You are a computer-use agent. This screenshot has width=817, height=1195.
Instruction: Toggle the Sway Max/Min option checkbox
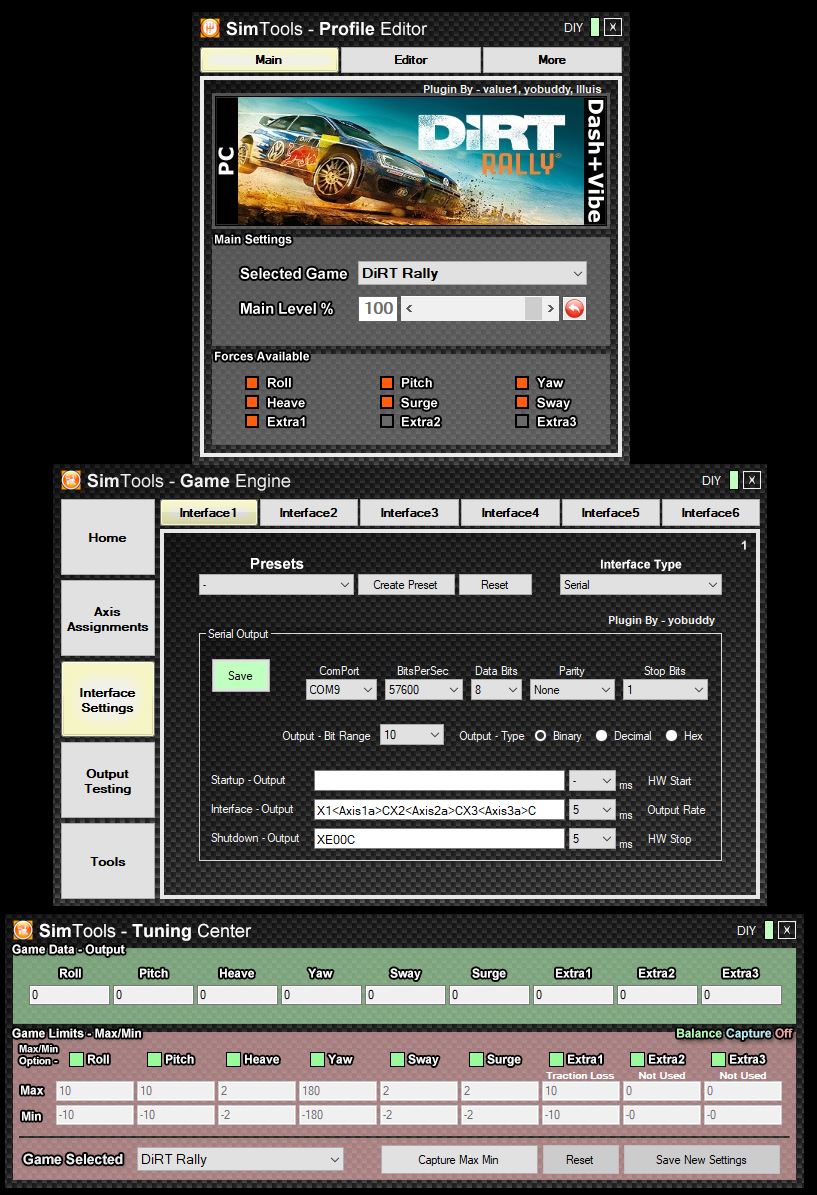(x=397, y=1059)
